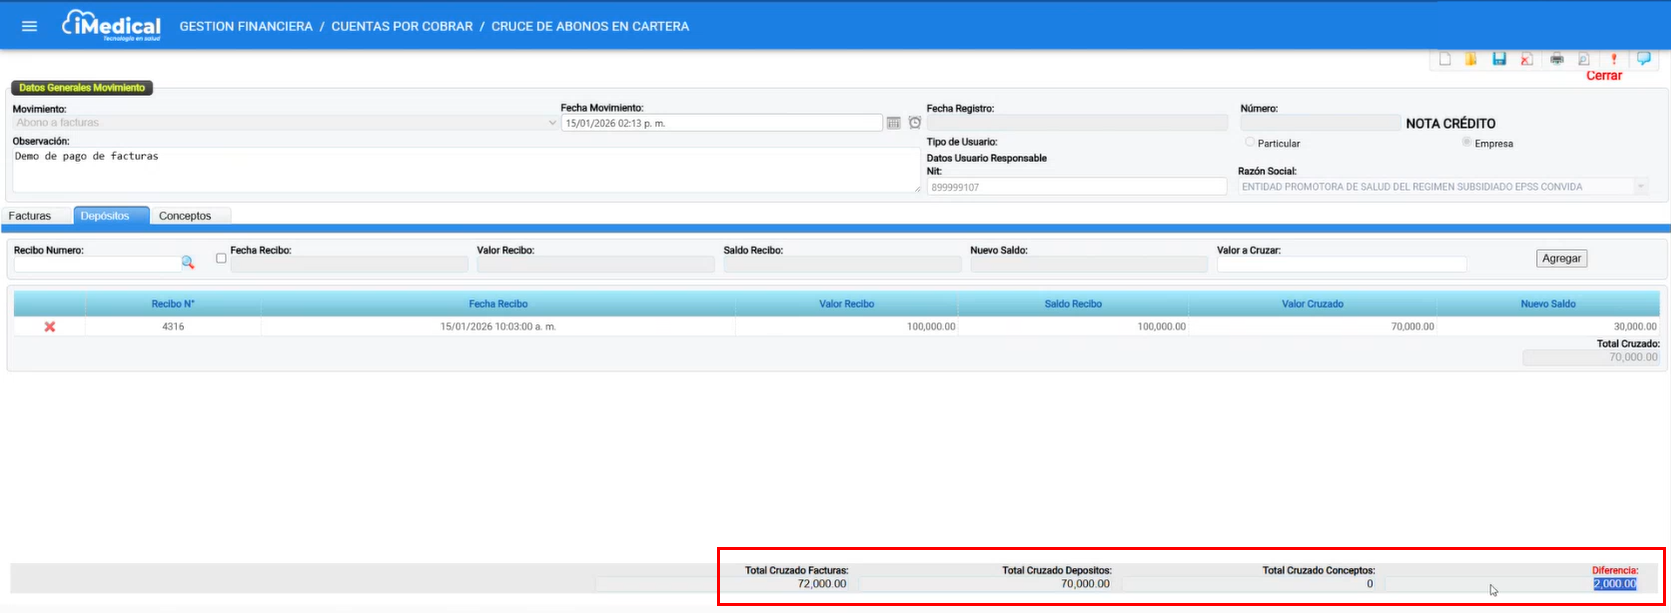Viewport: 1671px width, 613px height.
Task: Switch to the Facturas tab
Action: tap(30, 216)
